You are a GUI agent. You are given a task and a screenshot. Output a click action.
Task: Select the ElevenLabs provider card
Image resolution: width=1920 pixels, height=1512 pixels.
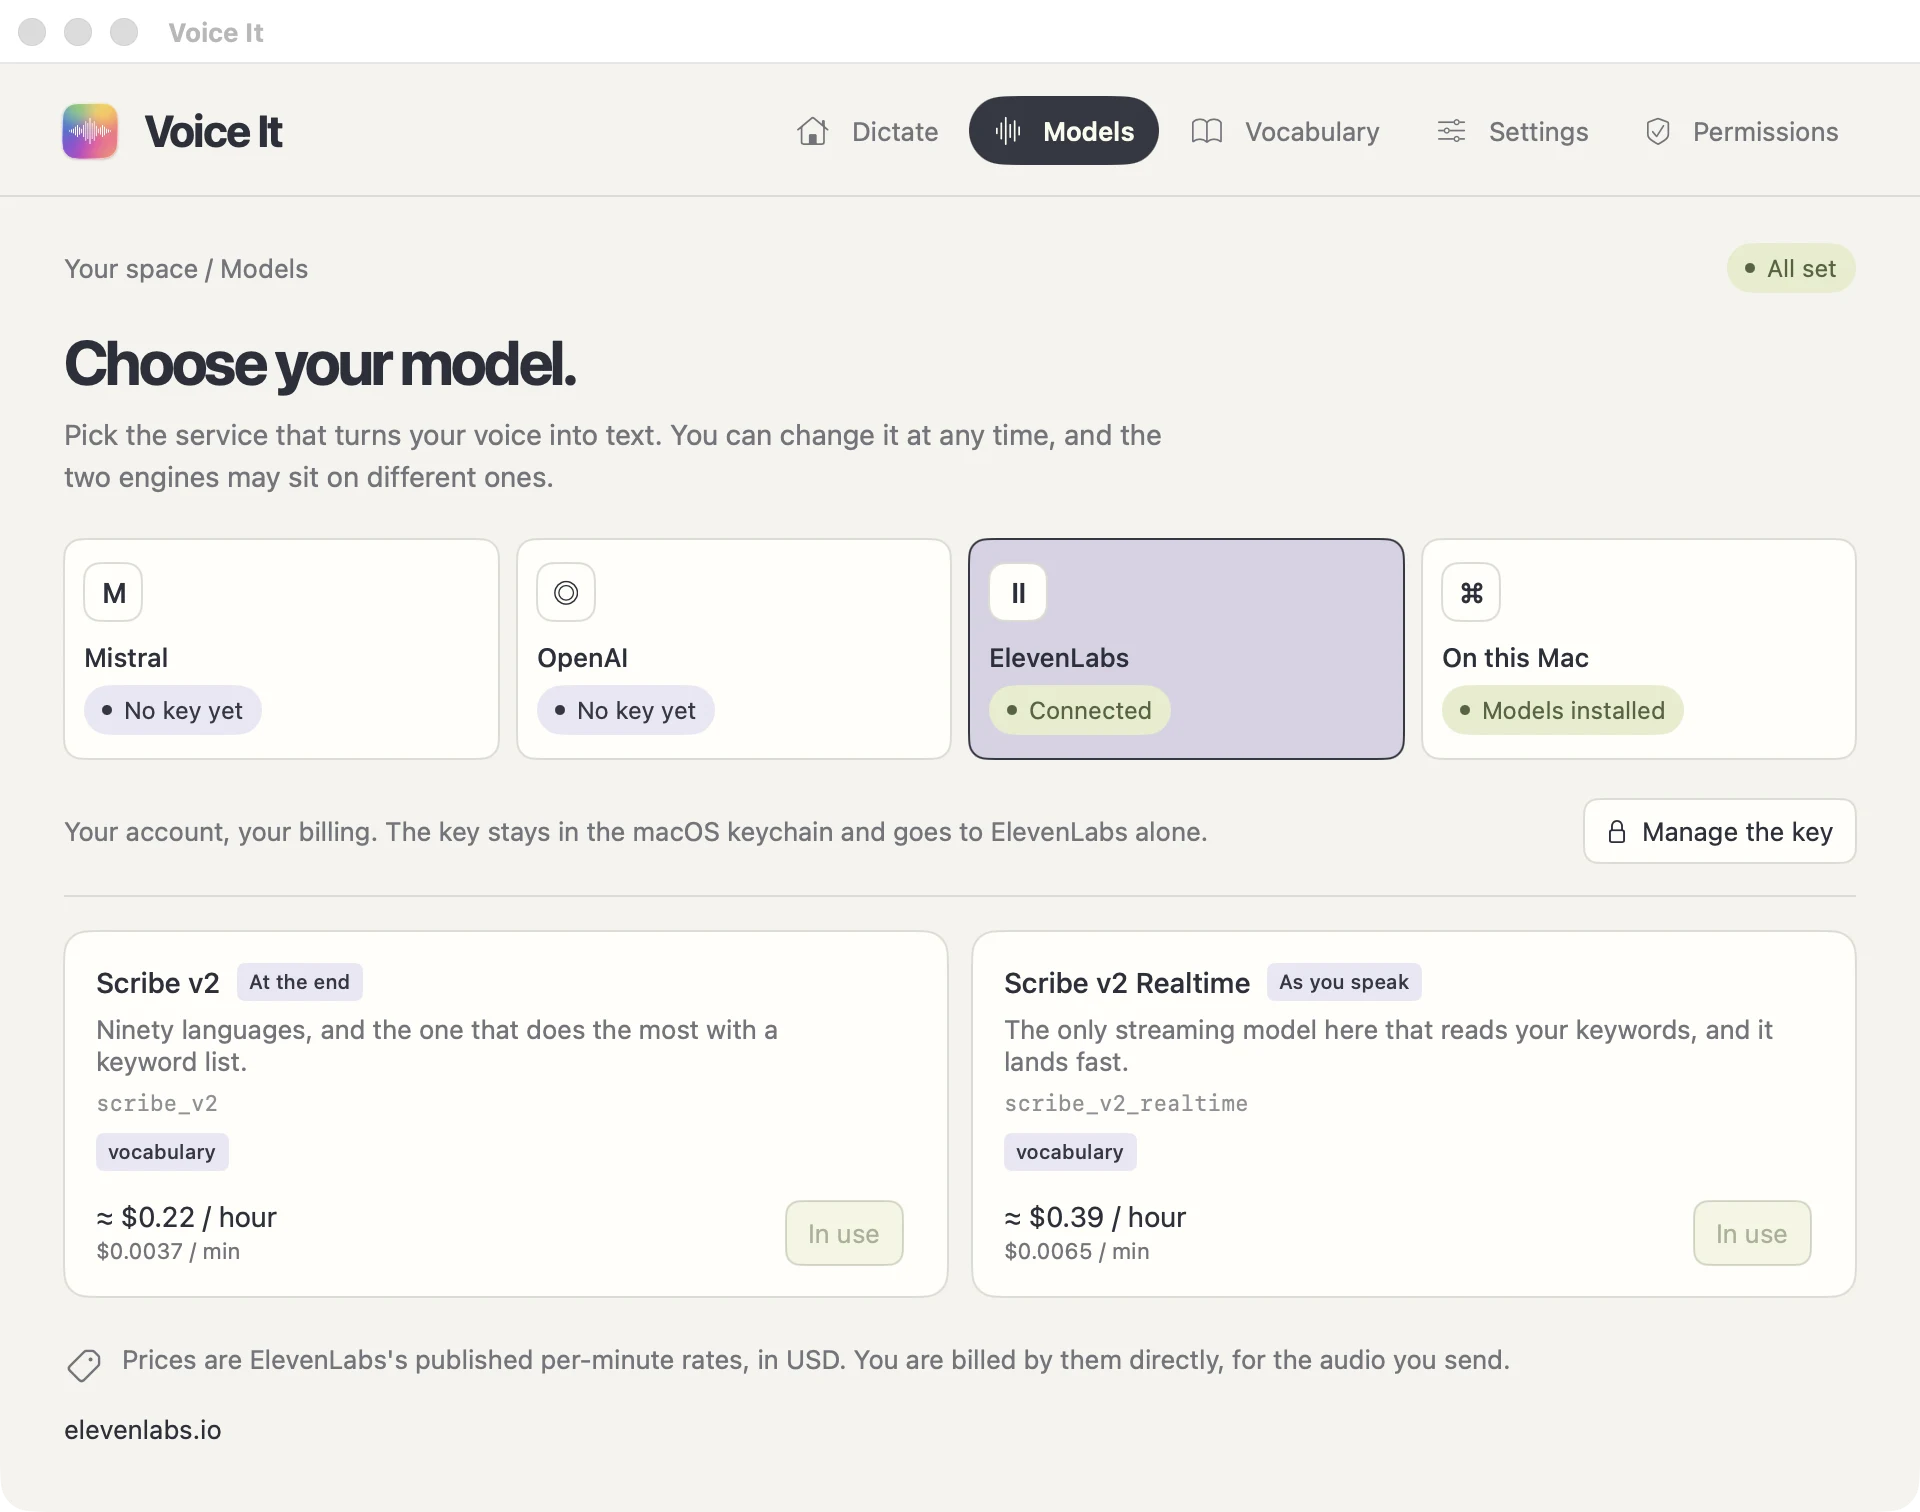[x=1186, y=649]
